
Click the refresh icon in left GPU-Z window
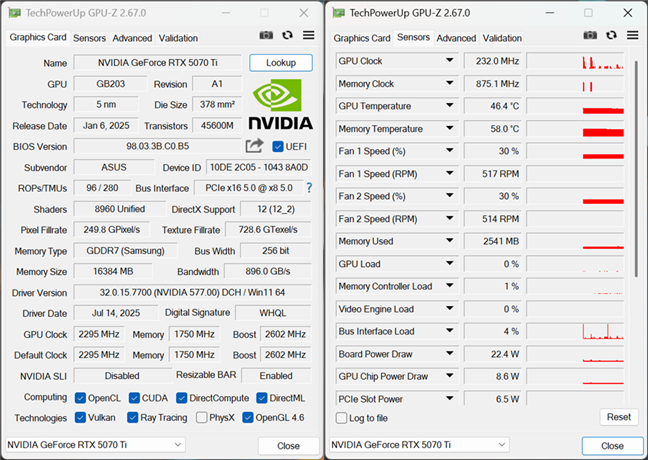point(287,35)
